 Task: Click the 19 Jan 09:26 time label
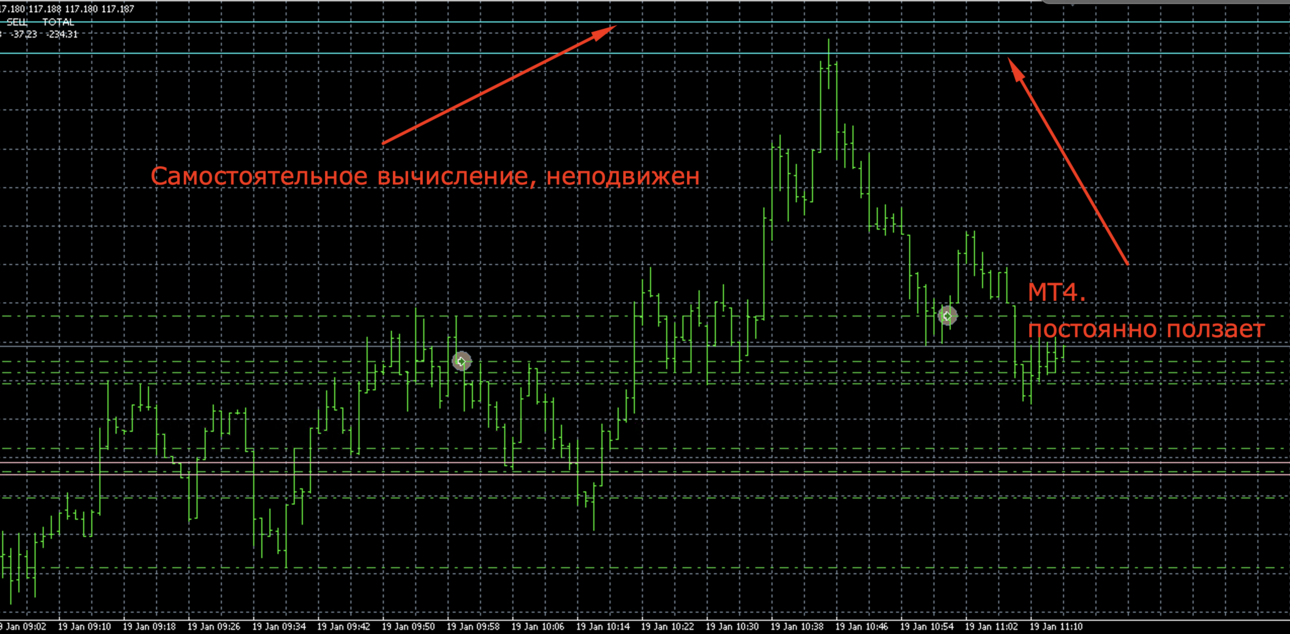click(x=214, y=627)
